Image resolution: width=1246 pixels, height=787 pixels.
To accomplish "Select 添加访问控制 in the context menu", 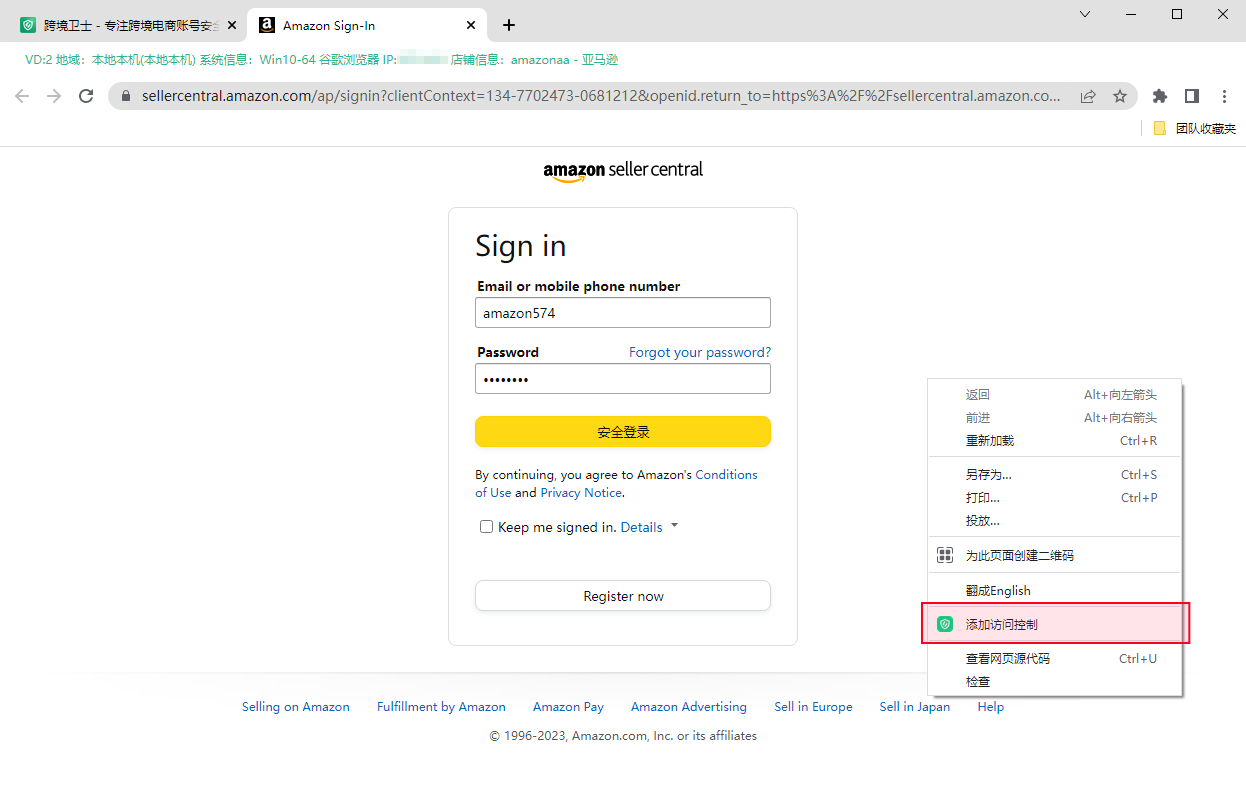I will pyautogui.click(x=1055, y=624).
